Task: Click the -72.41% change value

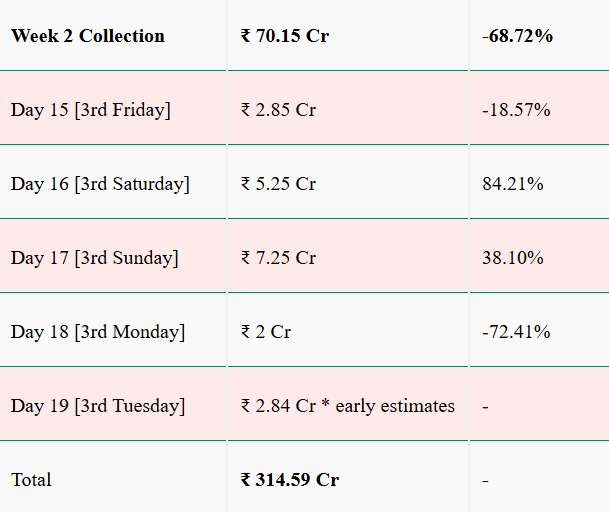Action: tap(516, 332)
